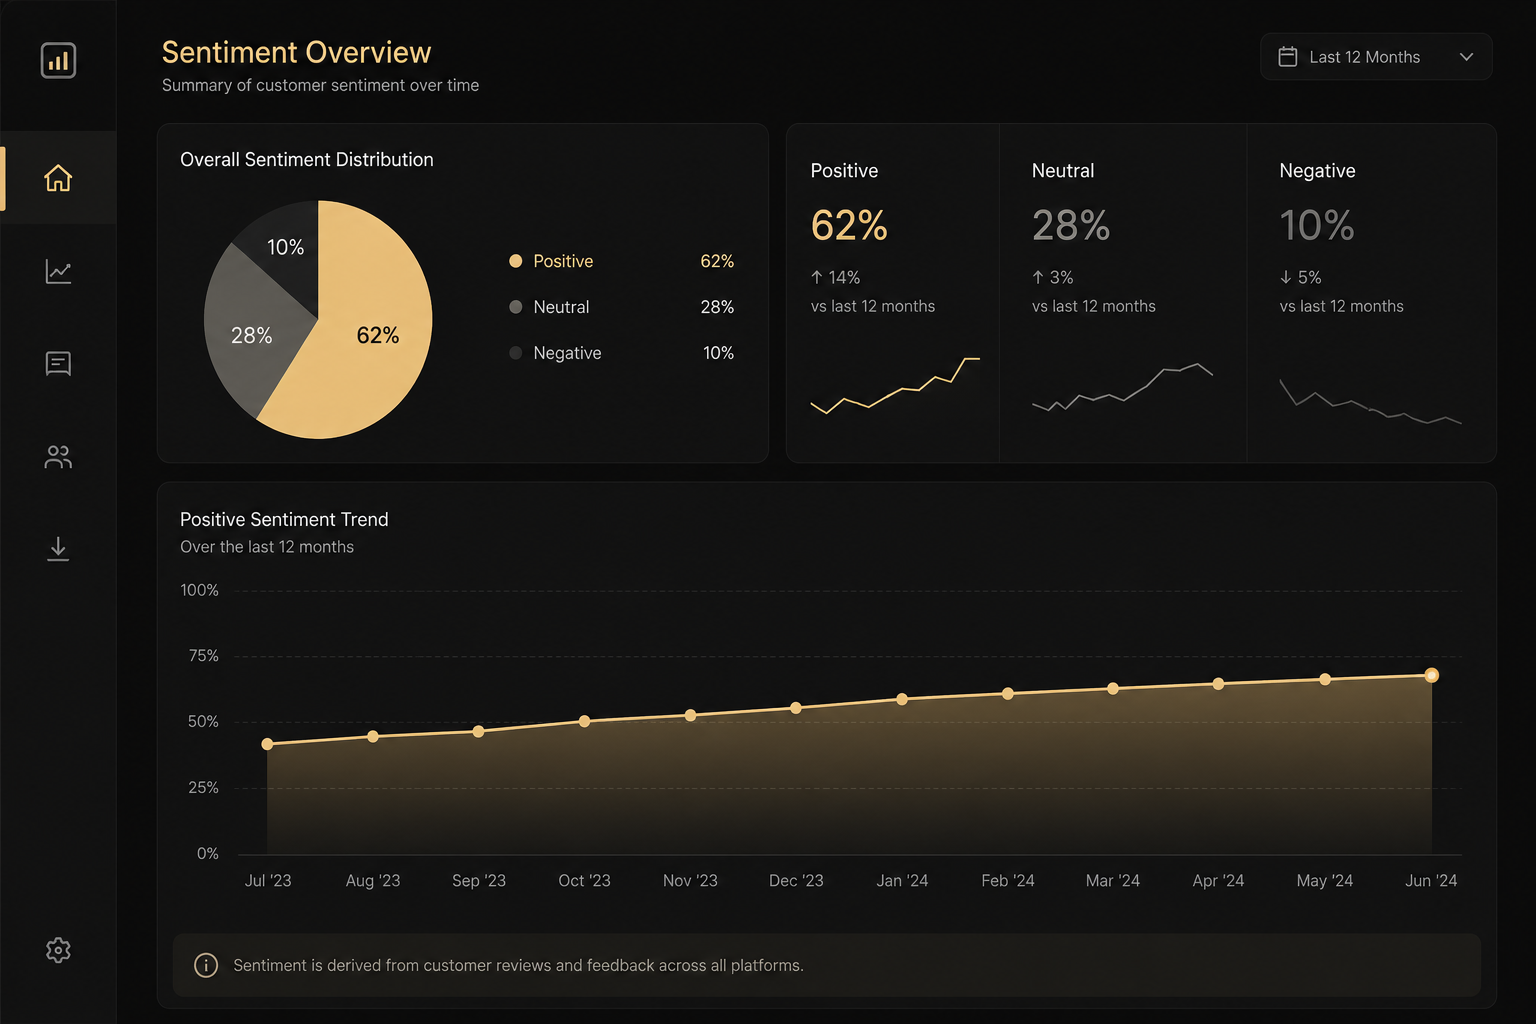Click the Overall Sentiment Distribution heading
The image size is (1536, 1024).
(x=307, y=160)
